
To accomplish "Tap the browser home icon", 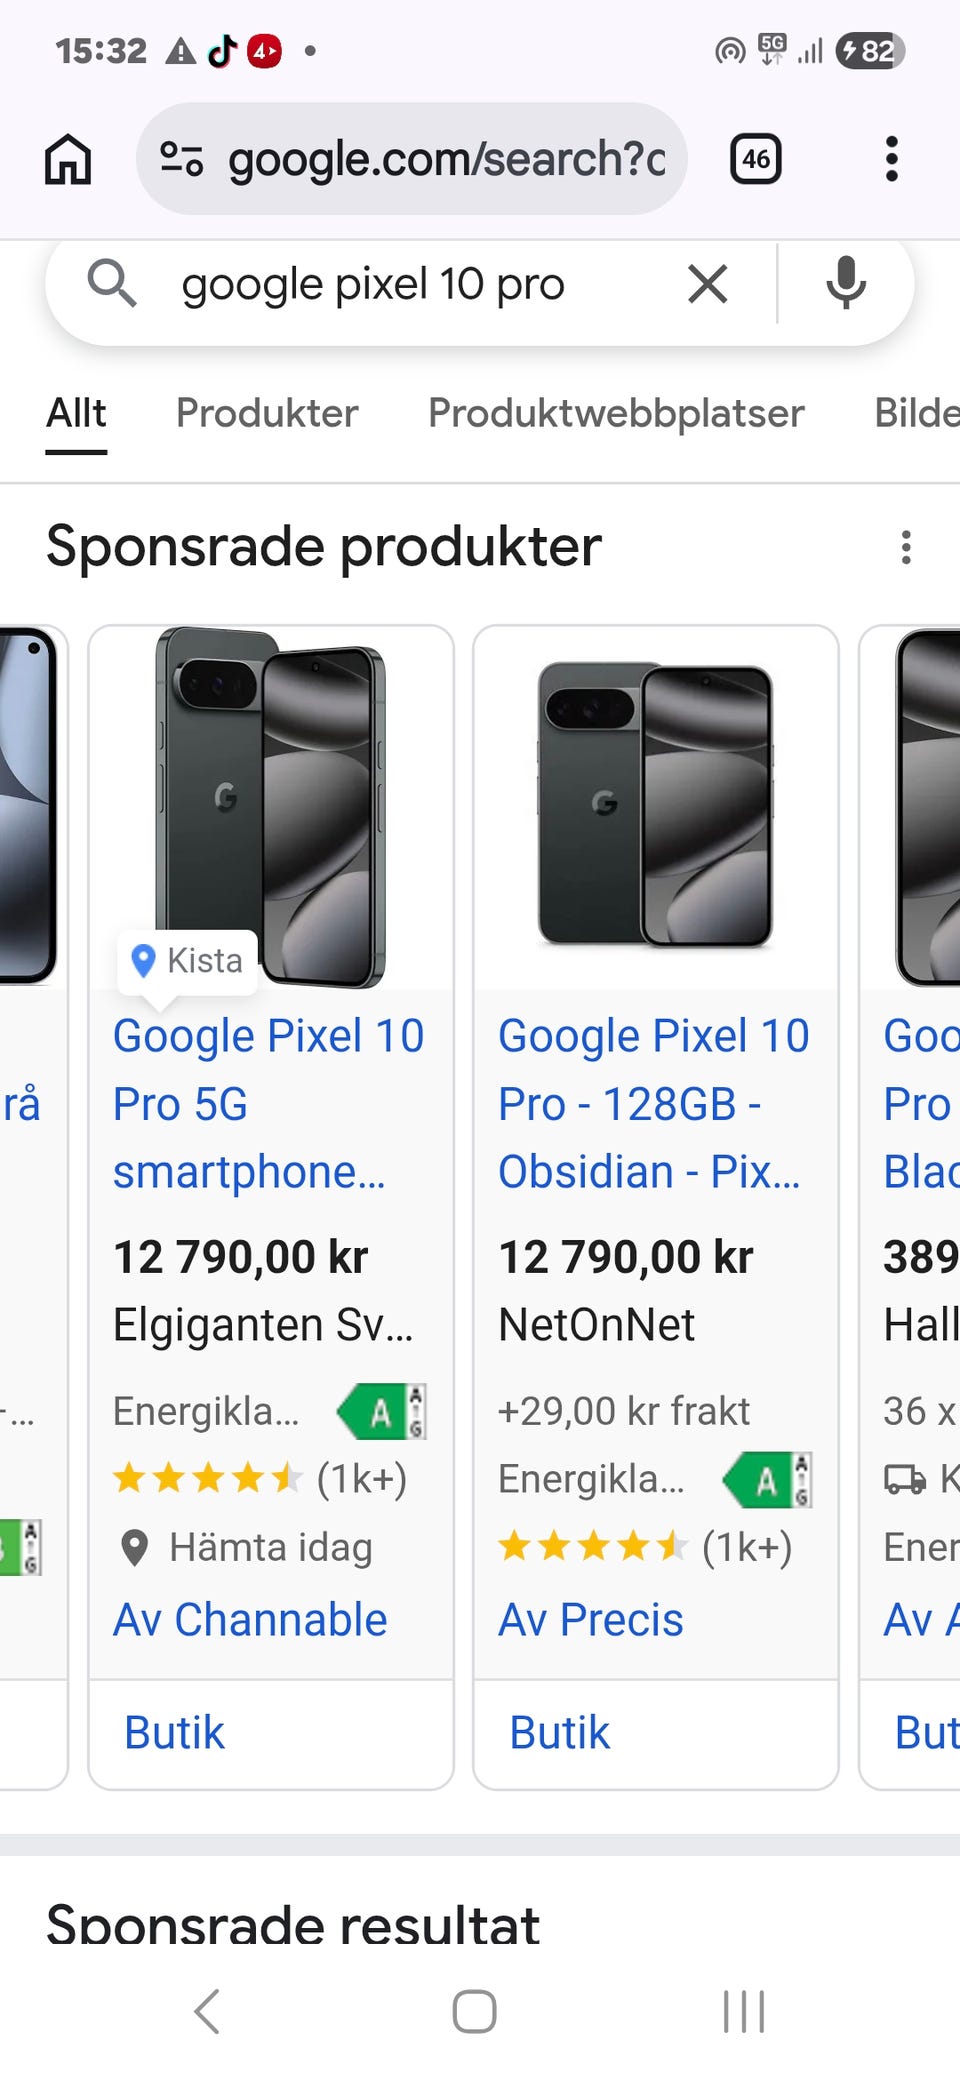I will [x=68, y=160].
